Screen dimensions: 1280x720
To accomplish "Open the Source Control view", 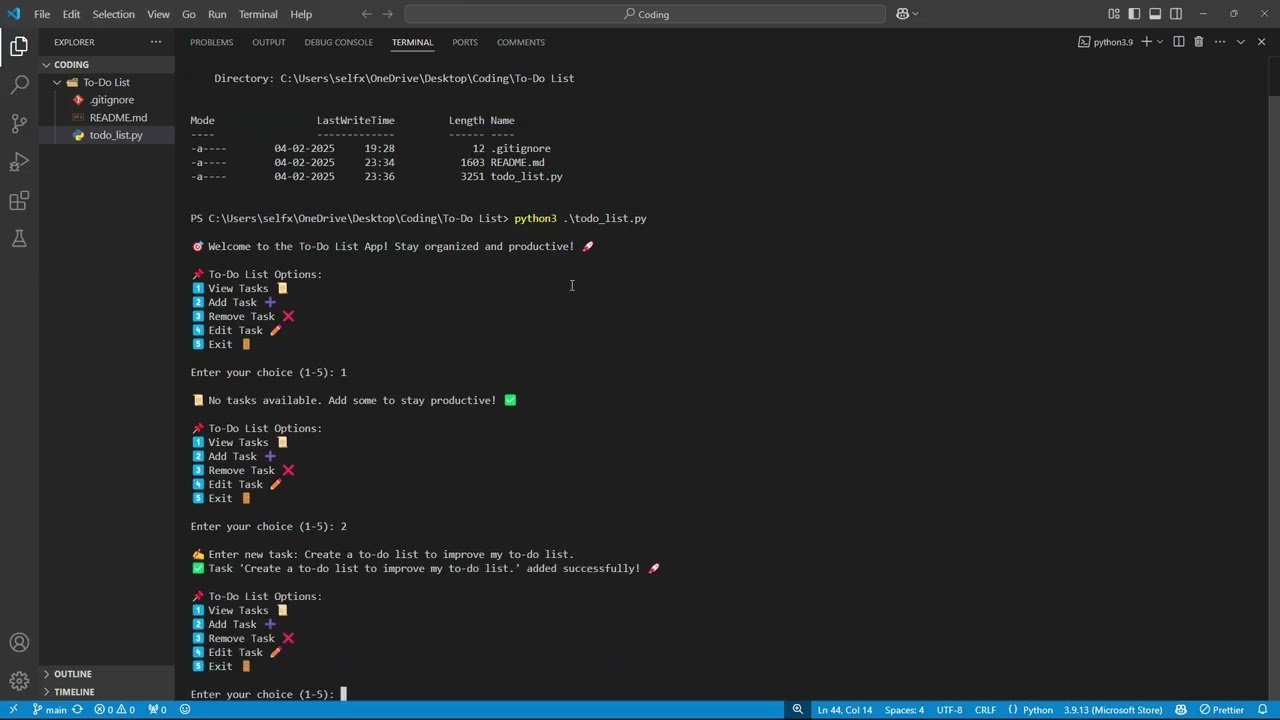I will tap(19, 122).
